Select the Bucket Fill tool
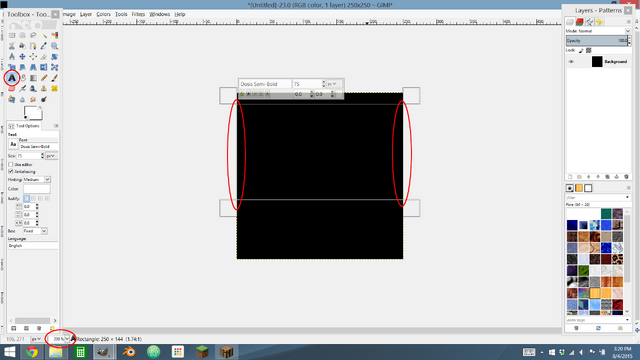This screenshot has width=640, height=360. click(22, 78)
